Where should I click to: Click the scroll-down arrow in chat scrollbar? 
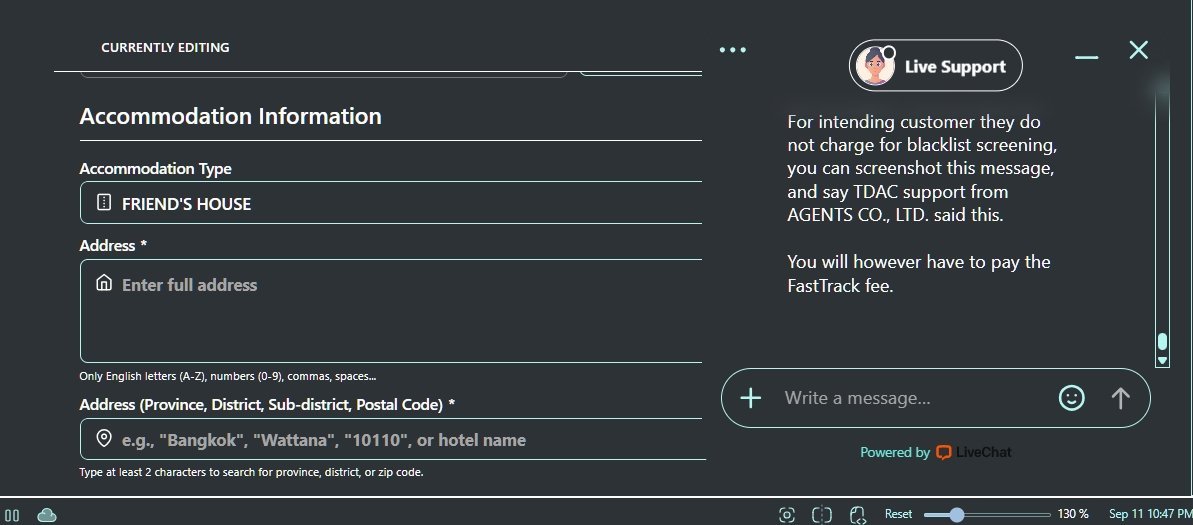coord(1162,360)
